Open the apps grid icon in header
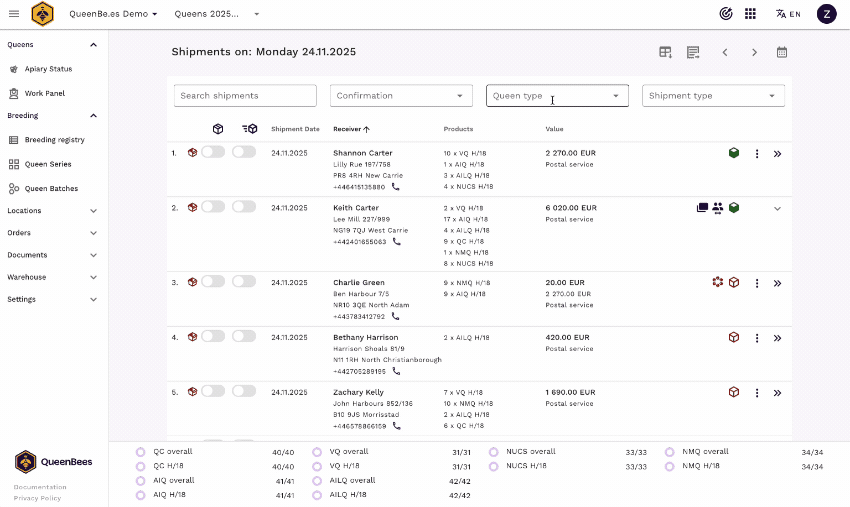This screenshot has width=850, height=507. pyautogui.click(x=751, y=14)
